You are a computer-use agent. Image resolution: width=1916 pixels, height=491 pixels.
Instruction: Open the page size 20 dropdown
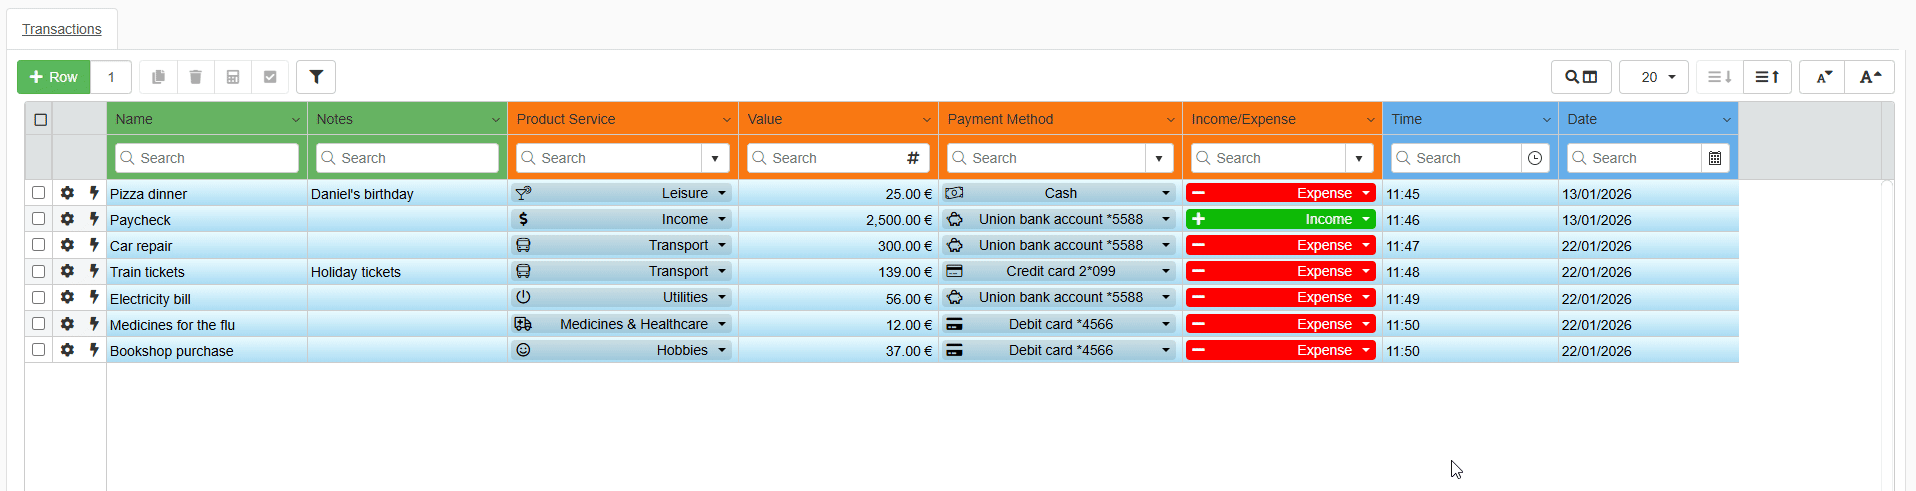tap(1654, 77)
